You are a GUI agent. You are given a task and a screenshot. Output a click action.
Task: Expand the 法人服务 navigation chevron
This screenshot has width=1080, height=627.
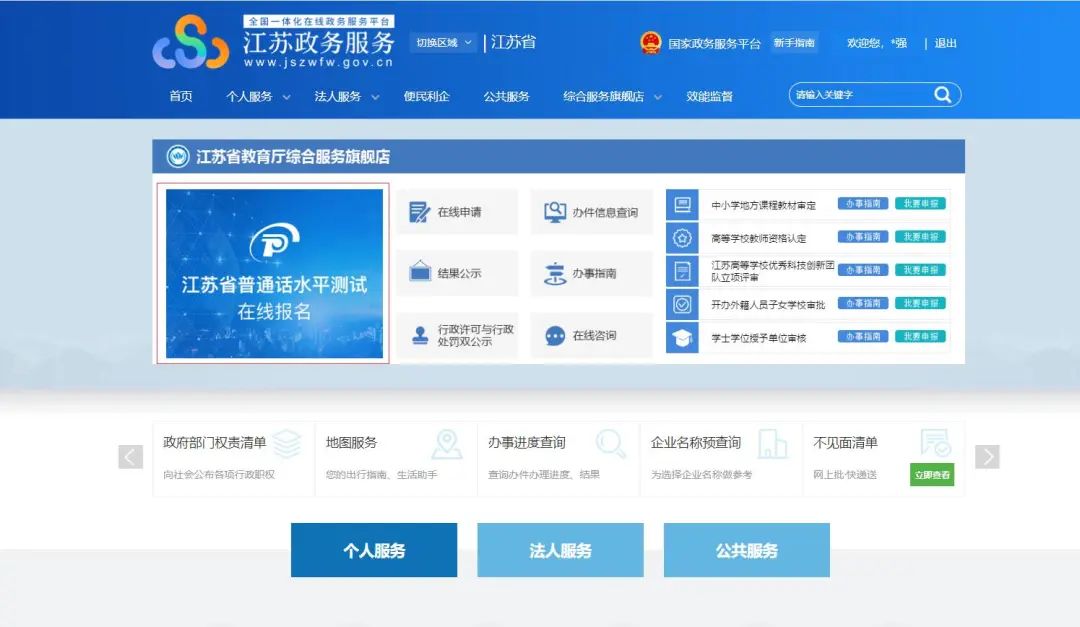[x=375, y=97]
